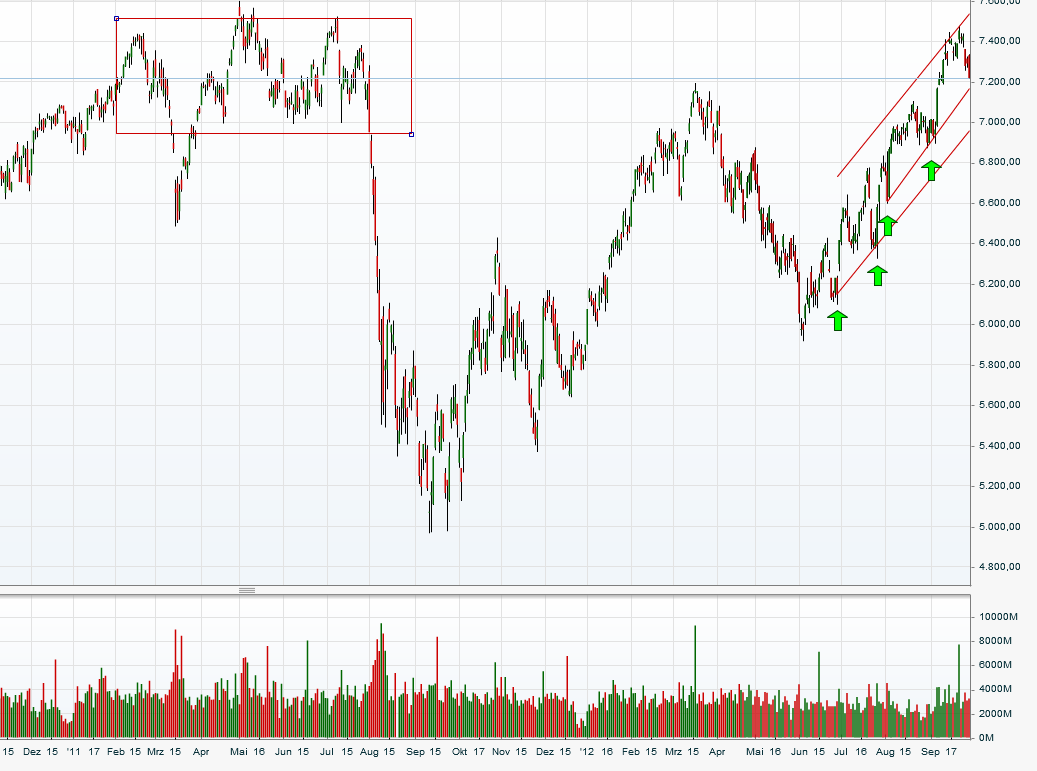Click the 5.800,00 price axis label
Screen dimensions: 1037x771
(x=999, y=365)
